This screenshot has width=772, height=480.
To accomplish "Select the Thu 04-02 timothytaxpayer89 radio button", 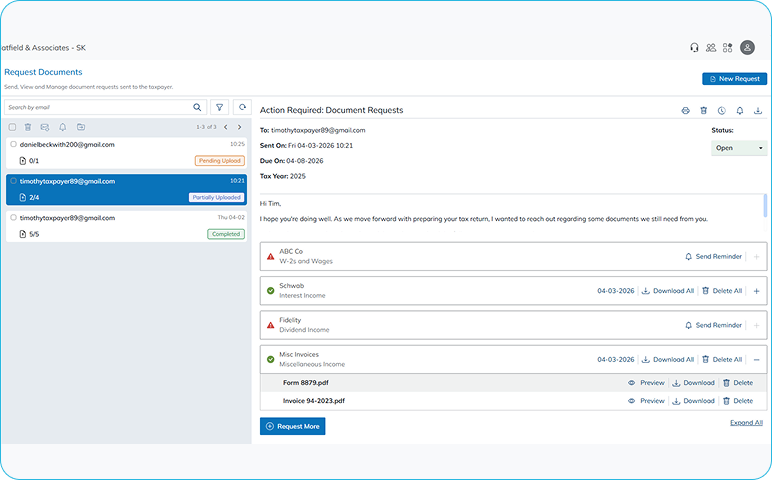I will [13, 217].
